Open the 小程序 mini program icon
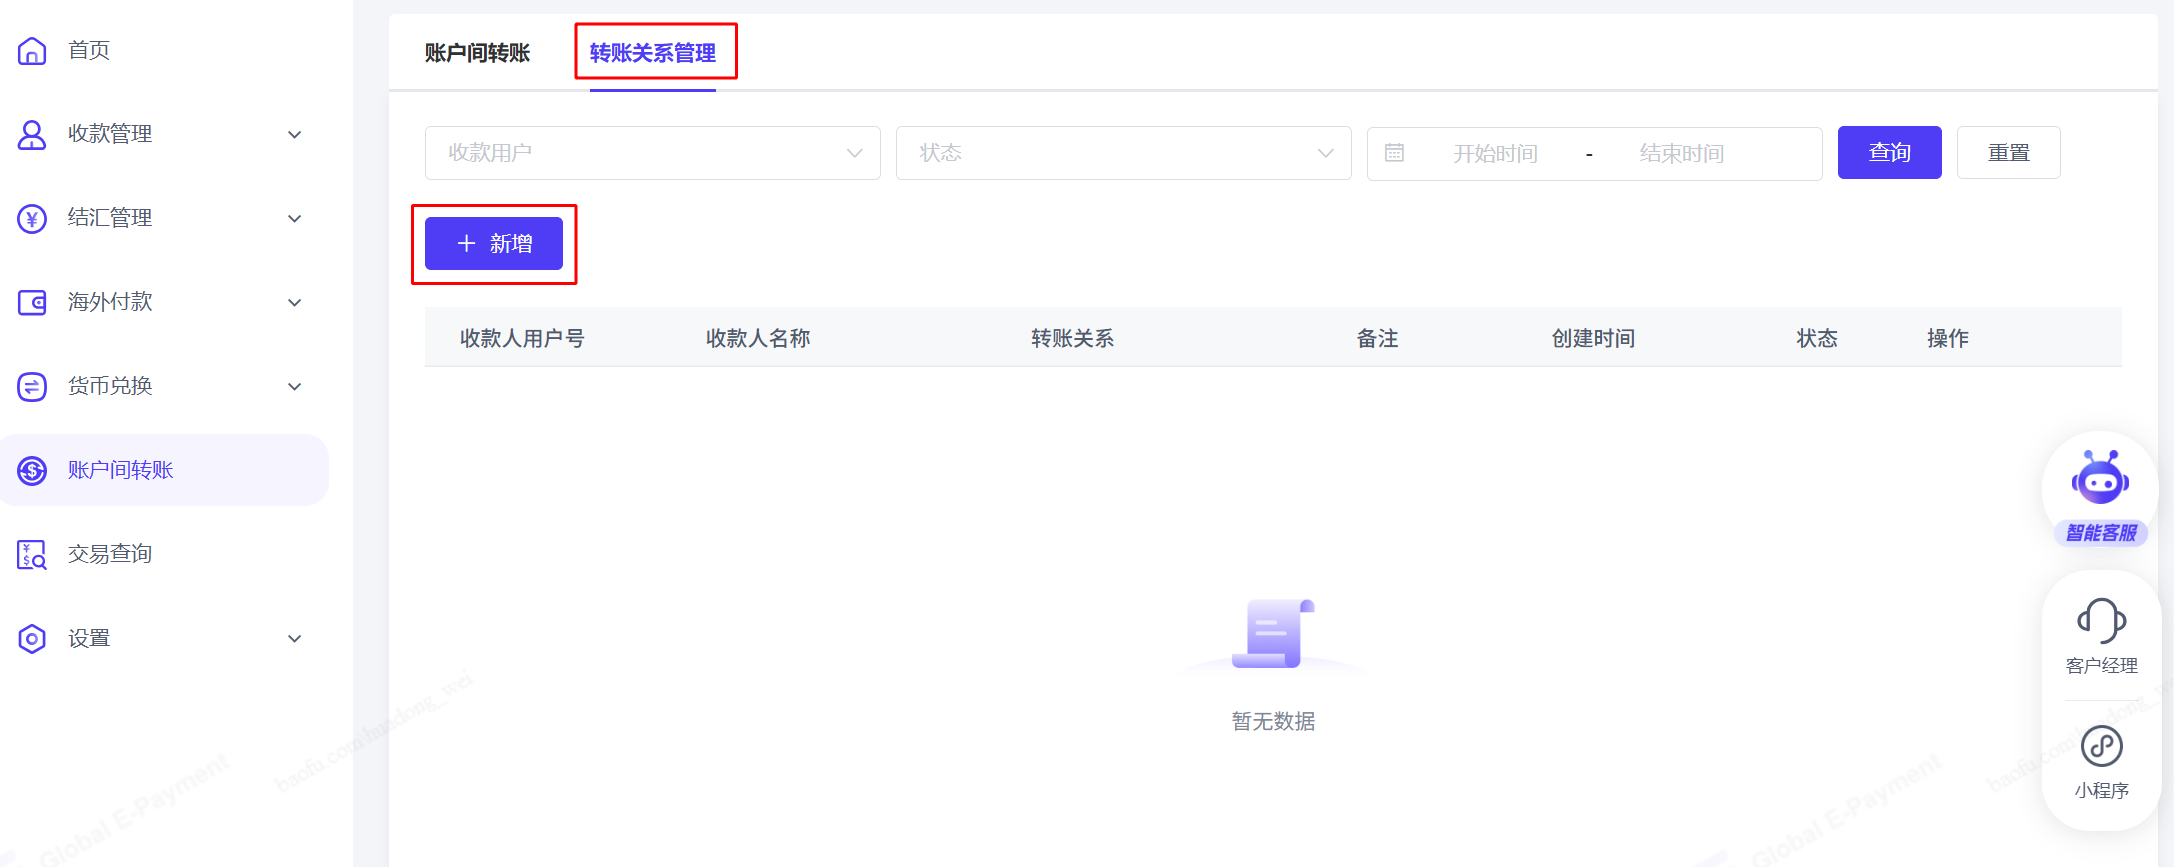The width and height of the screenshot is (2174, 867). click(2101, 746)
